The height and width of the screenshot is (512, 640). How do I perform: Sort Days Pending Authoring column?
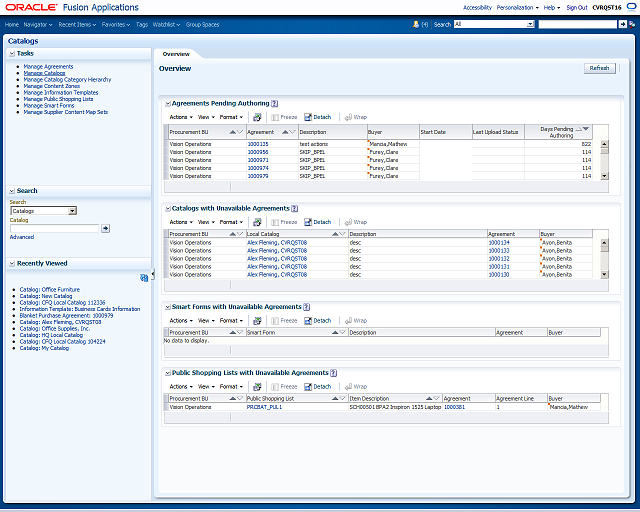[582, 129]
